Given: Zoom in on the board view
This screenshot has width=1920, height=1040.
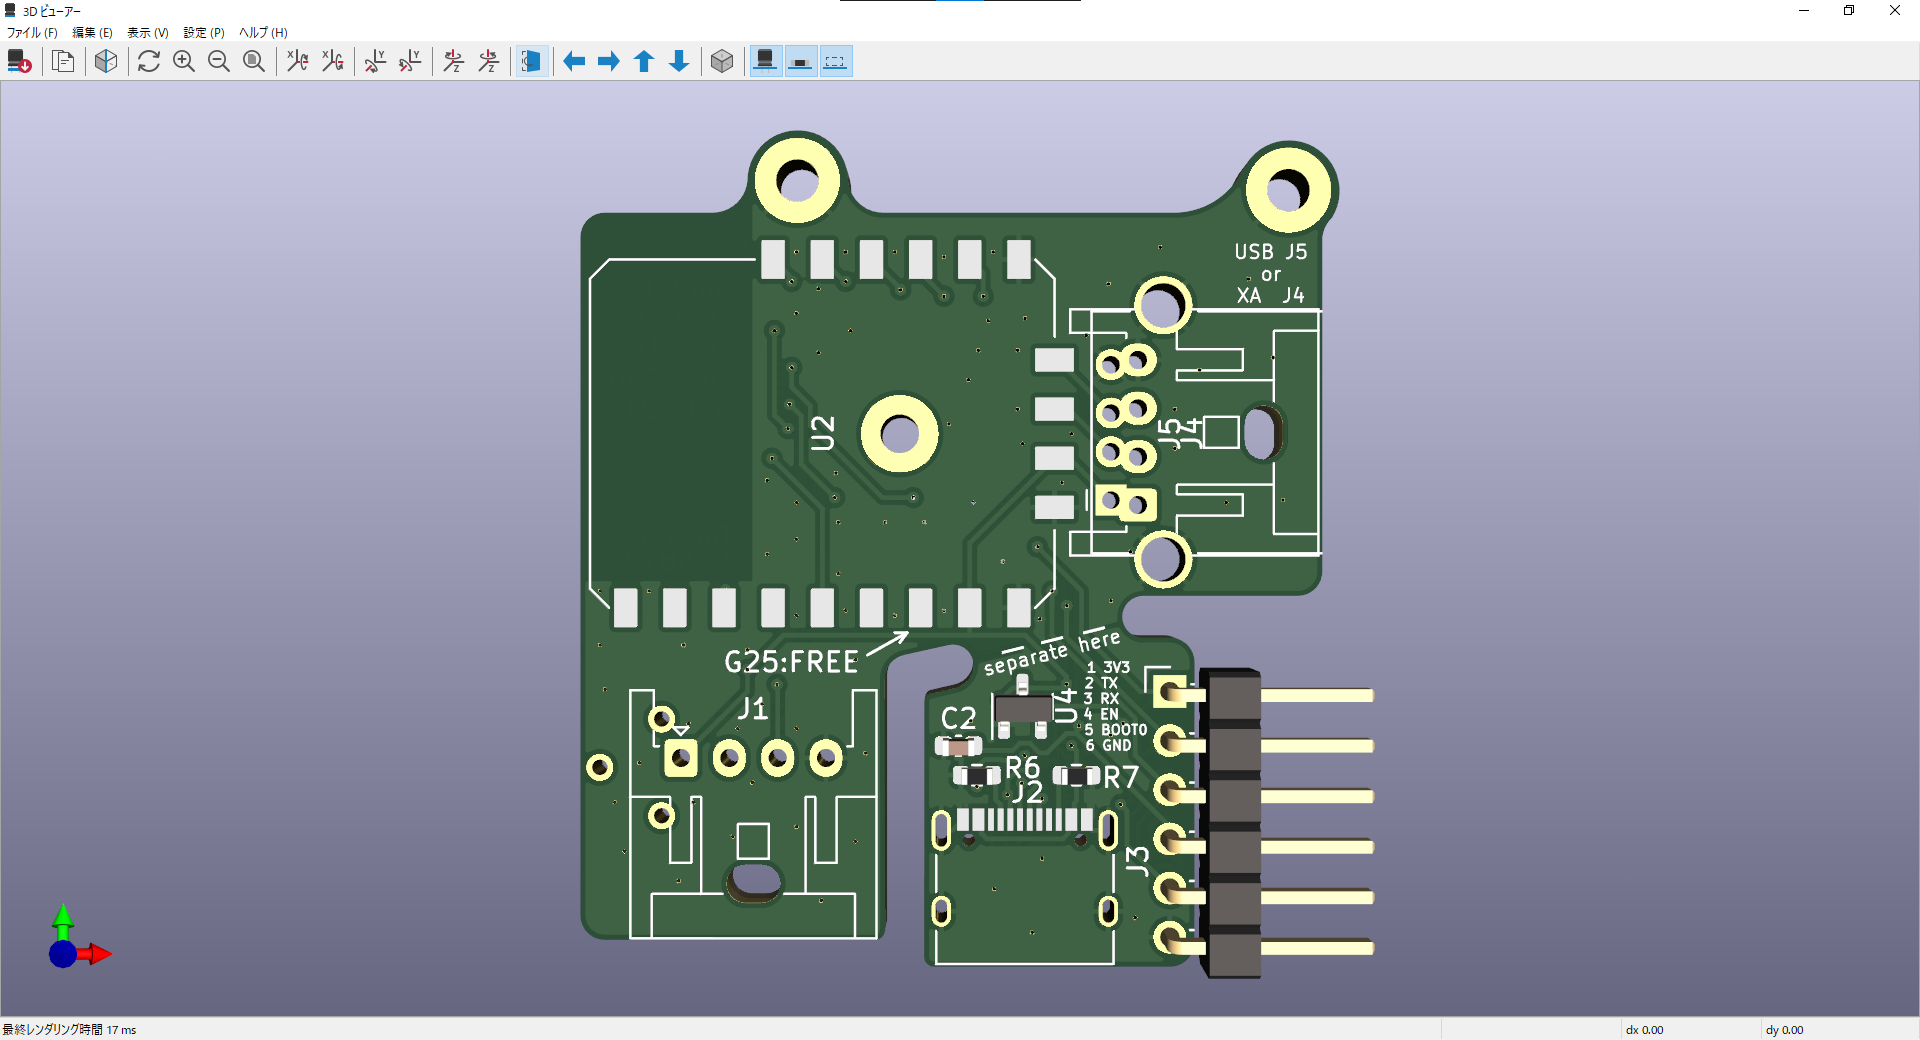Looking at the screenshot, I should click(x=184, y=61).
